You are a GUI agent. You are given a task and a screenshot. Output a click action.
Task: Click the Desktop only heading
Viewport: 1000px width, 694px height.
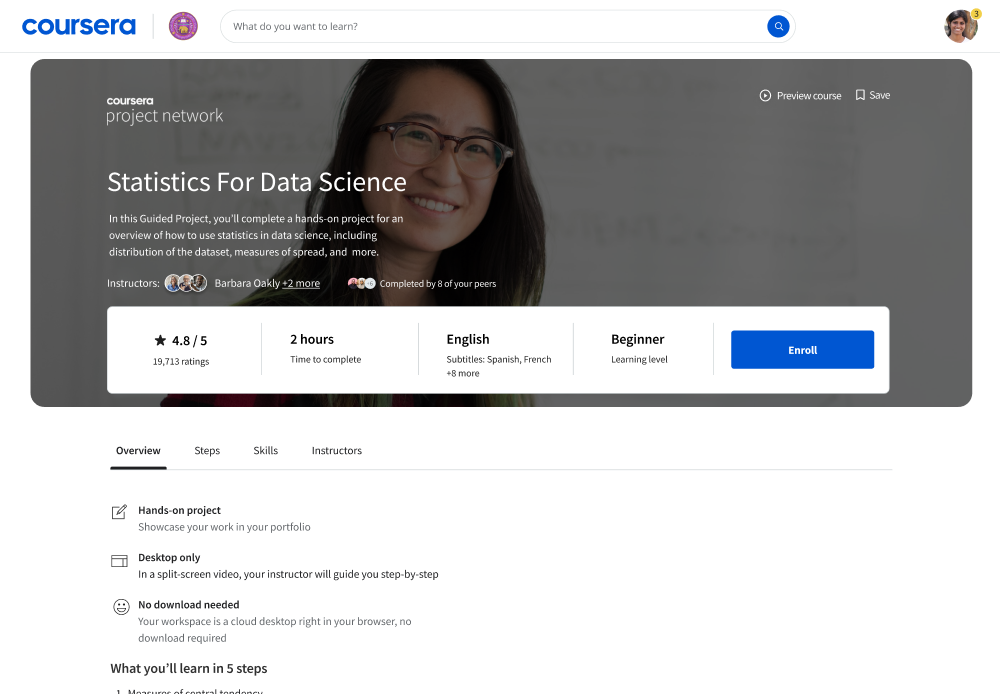click(x=169, y=557)
